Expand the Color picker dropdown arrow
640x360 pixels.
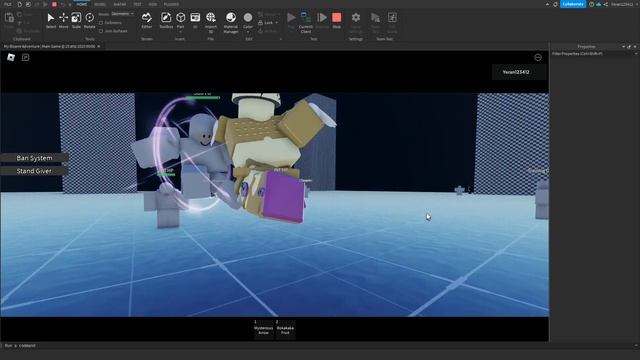tap(248, 32)
